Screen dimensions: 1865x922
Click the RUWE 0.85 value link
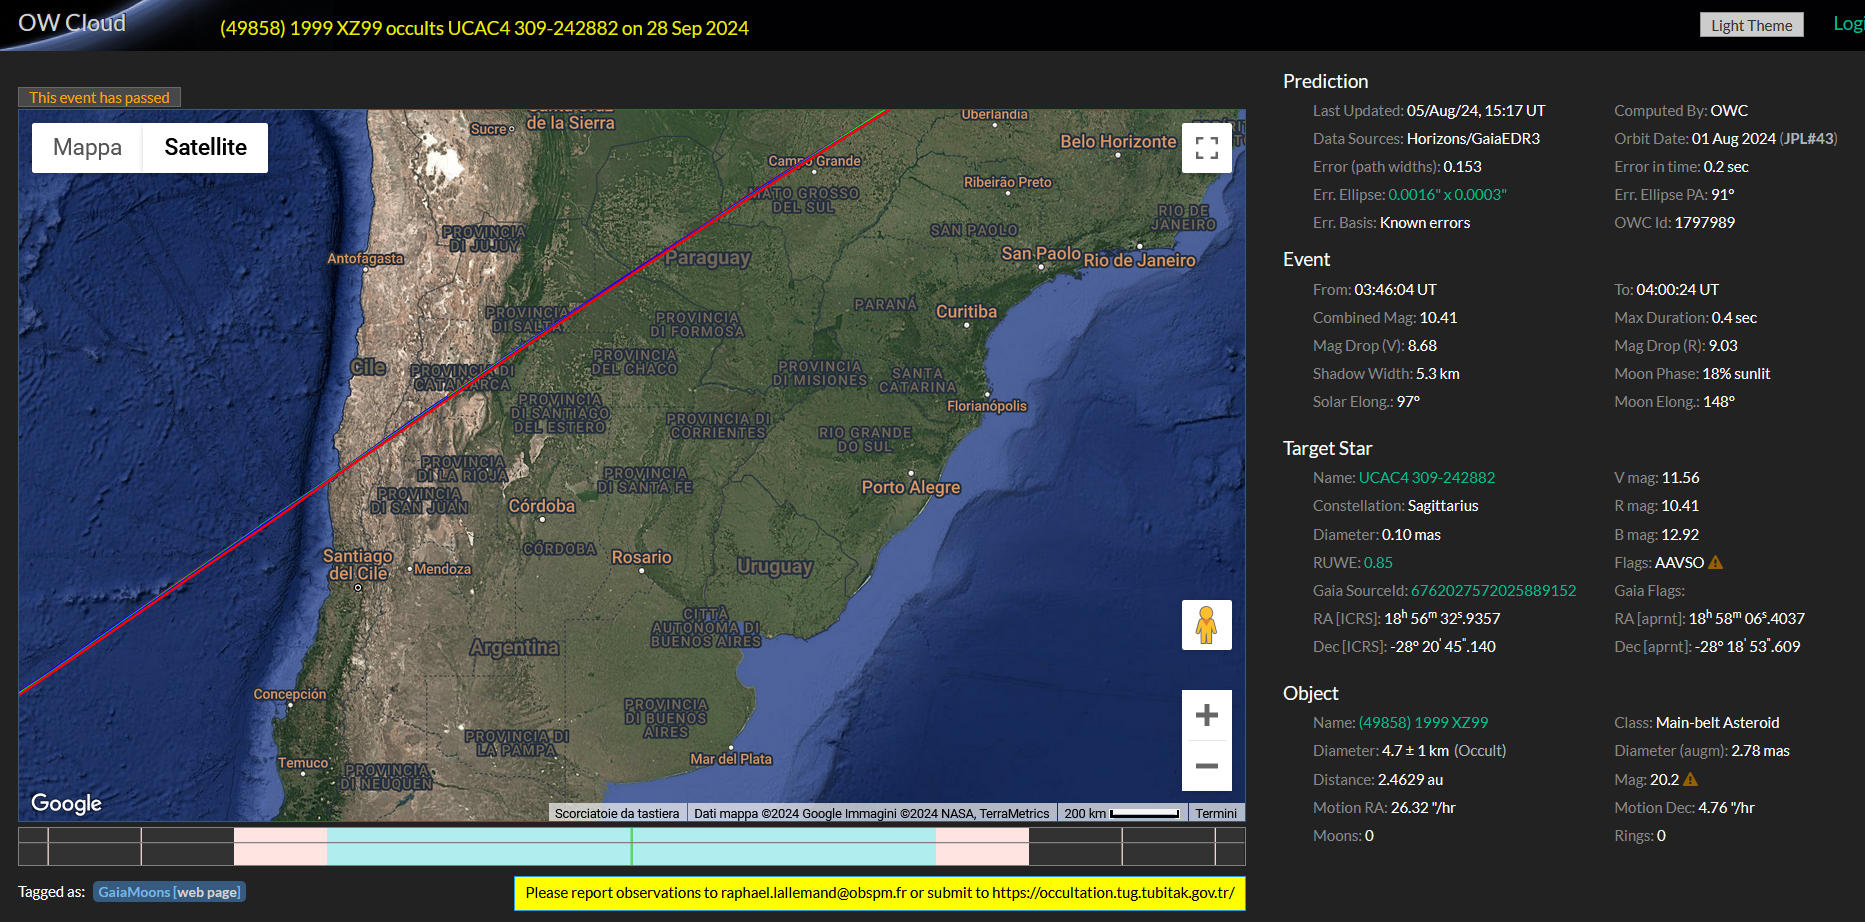[1378, 563]
